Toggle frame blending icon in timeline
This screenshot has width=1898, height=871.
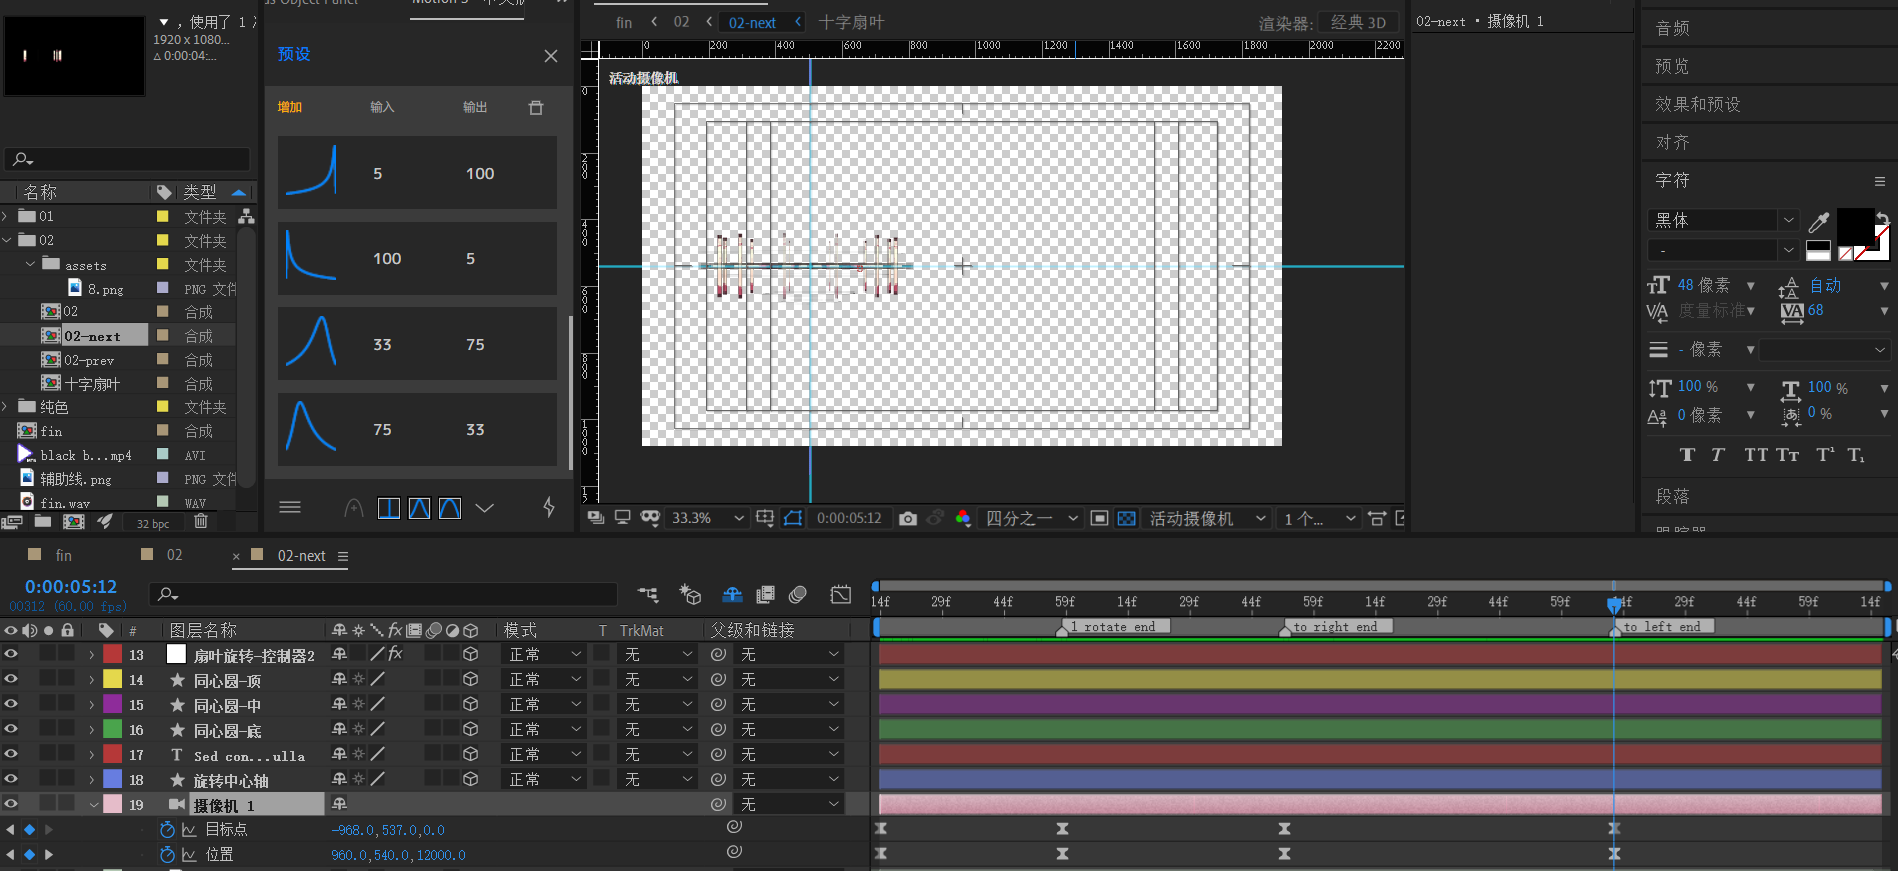coord(766,595)
